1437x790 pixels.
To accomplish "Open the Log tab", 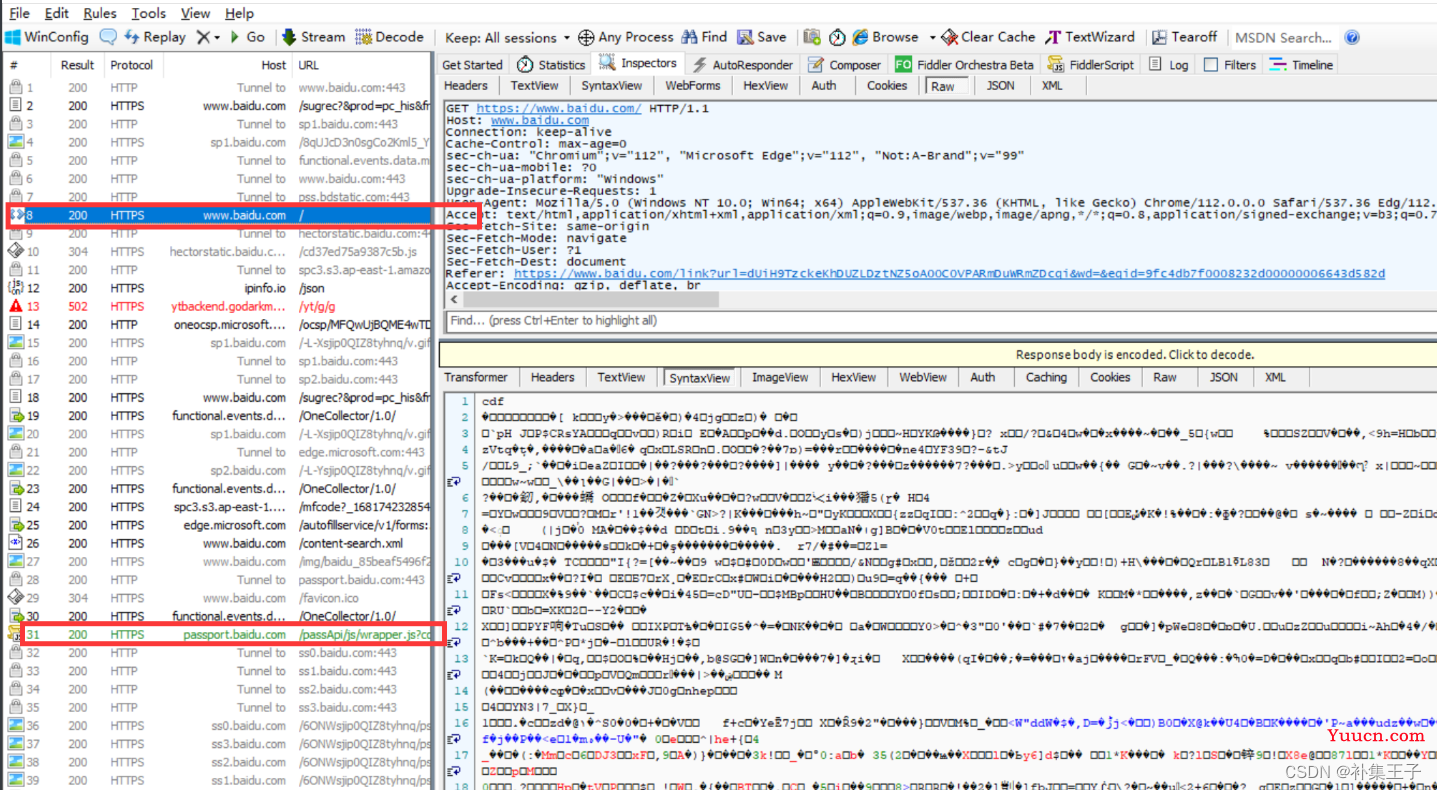I will 1169,64.
